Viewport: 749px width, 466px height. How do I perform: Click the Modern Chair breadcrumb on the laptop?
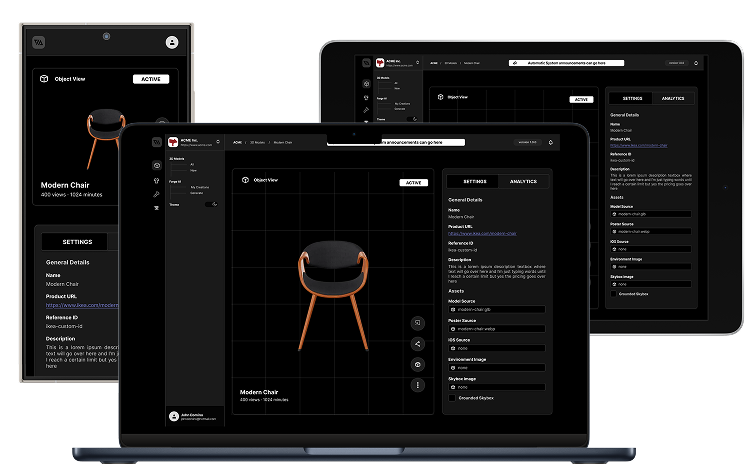click(283, 142)
